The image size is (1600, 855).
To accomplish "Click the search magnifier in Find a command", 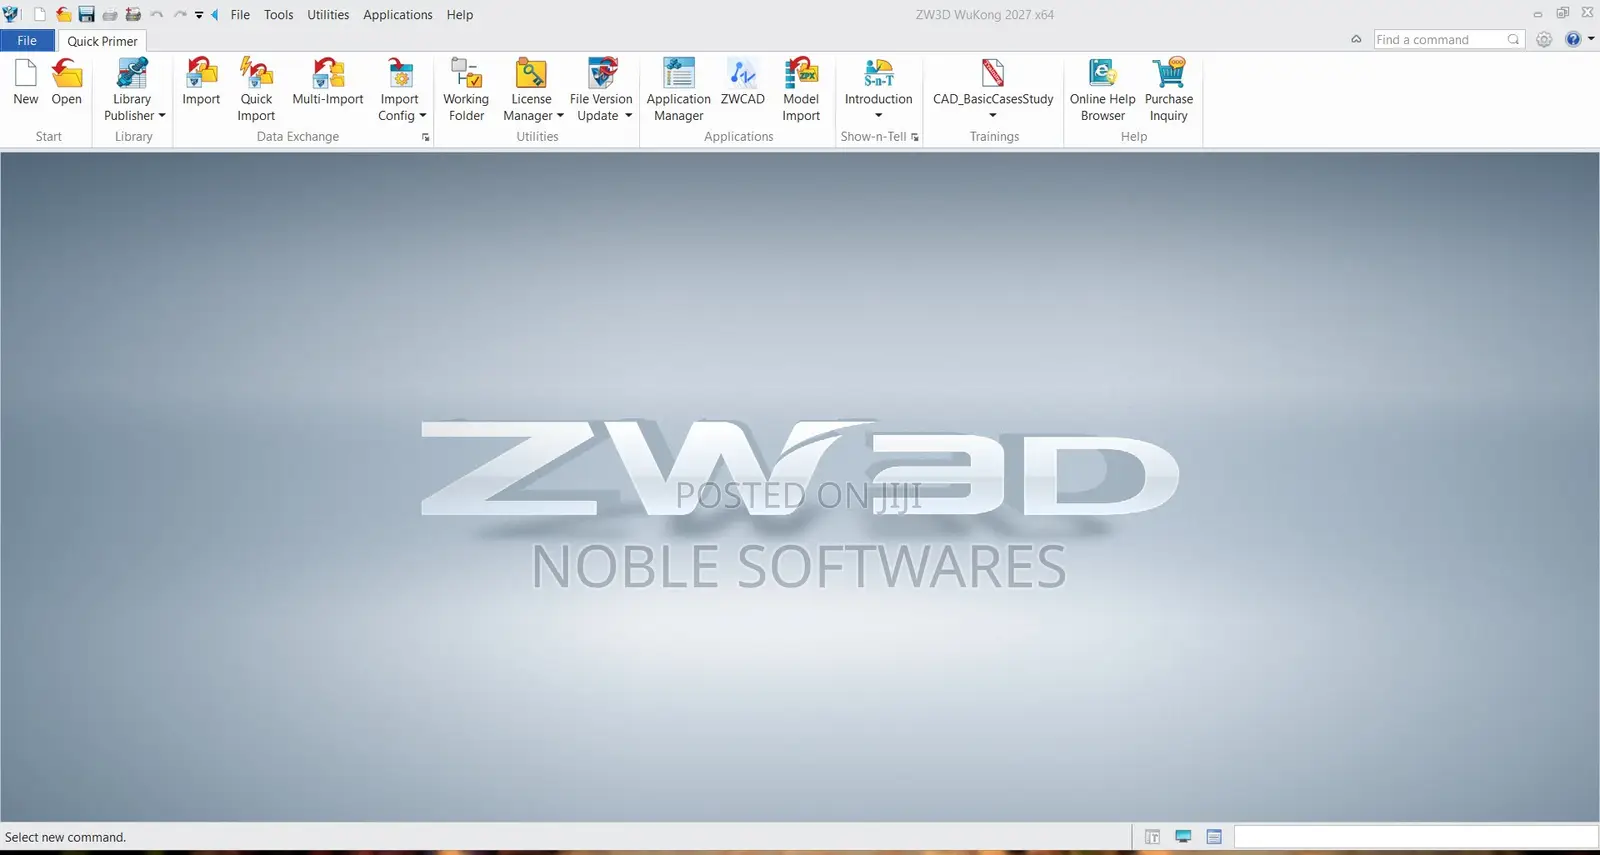I will [x=1514, y=40].
